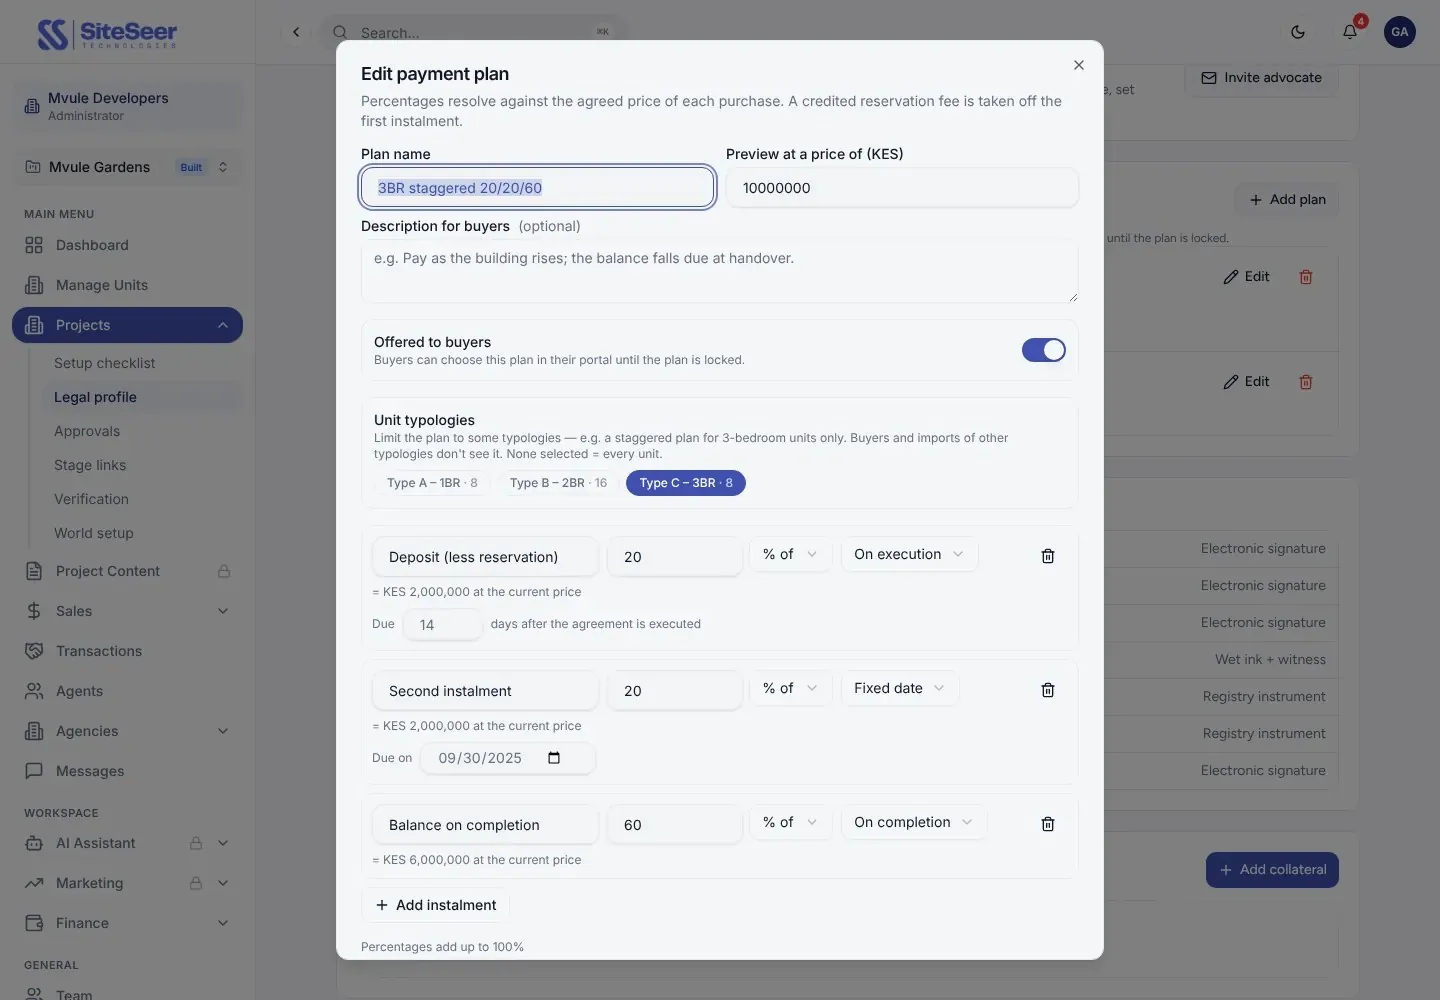This screenshot has width=1440, height=1000.
Task: Open the GA user avatar menu
Action: tap(1400, 32)
